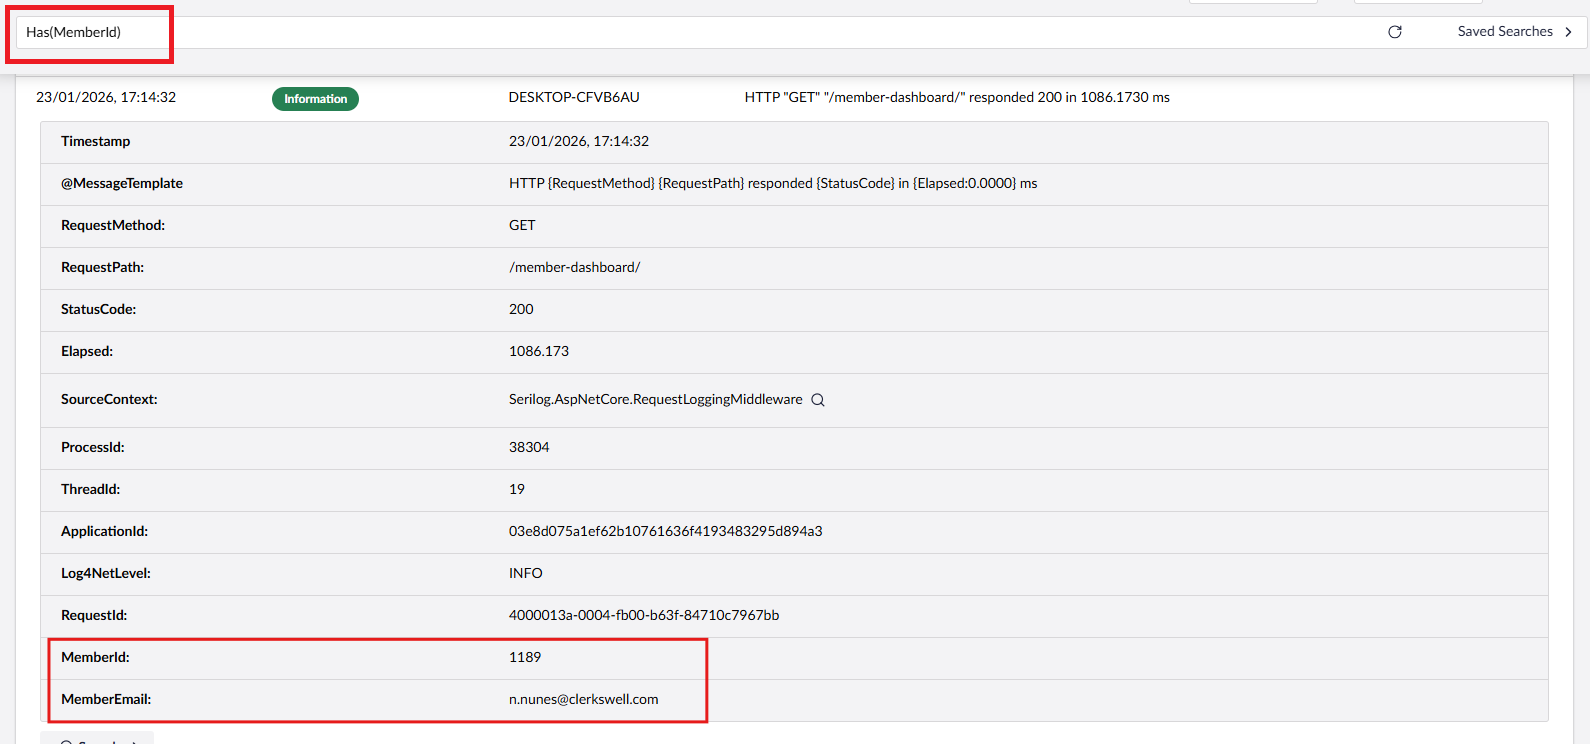1590x744 pixels.
Task: Click the ProcessId value 38304
Action: (x=529, y=447)
